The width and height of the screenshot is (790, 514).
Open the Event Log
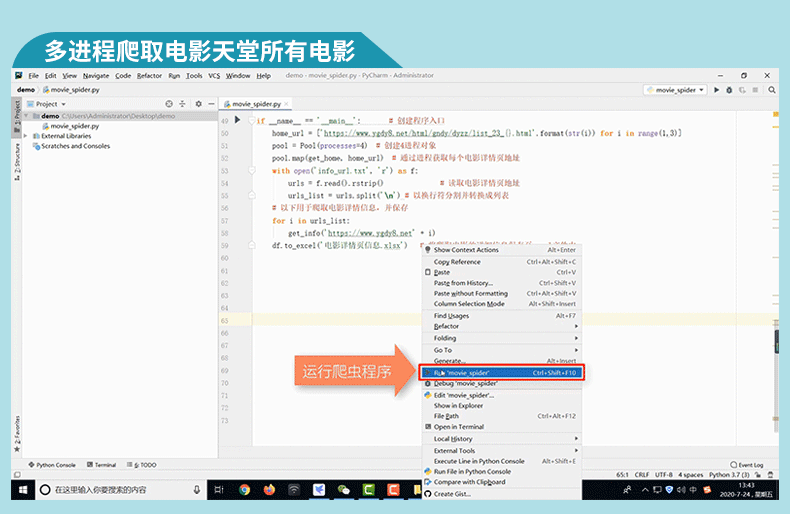pos(747,465)
